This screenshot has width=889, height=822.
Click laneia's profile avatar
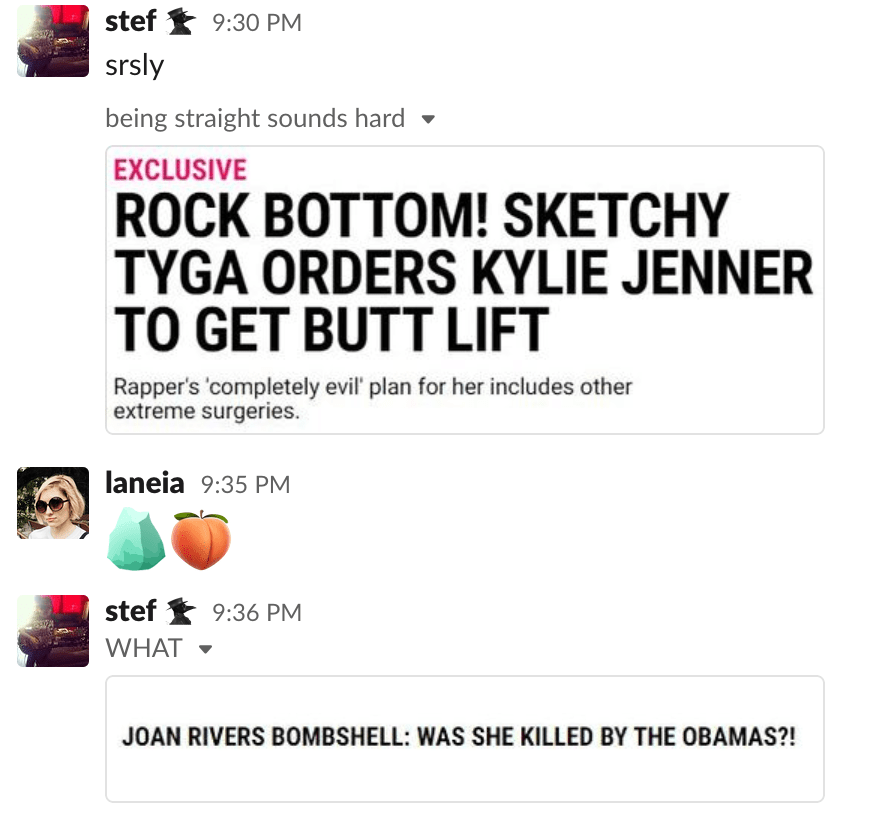[53, 503]
